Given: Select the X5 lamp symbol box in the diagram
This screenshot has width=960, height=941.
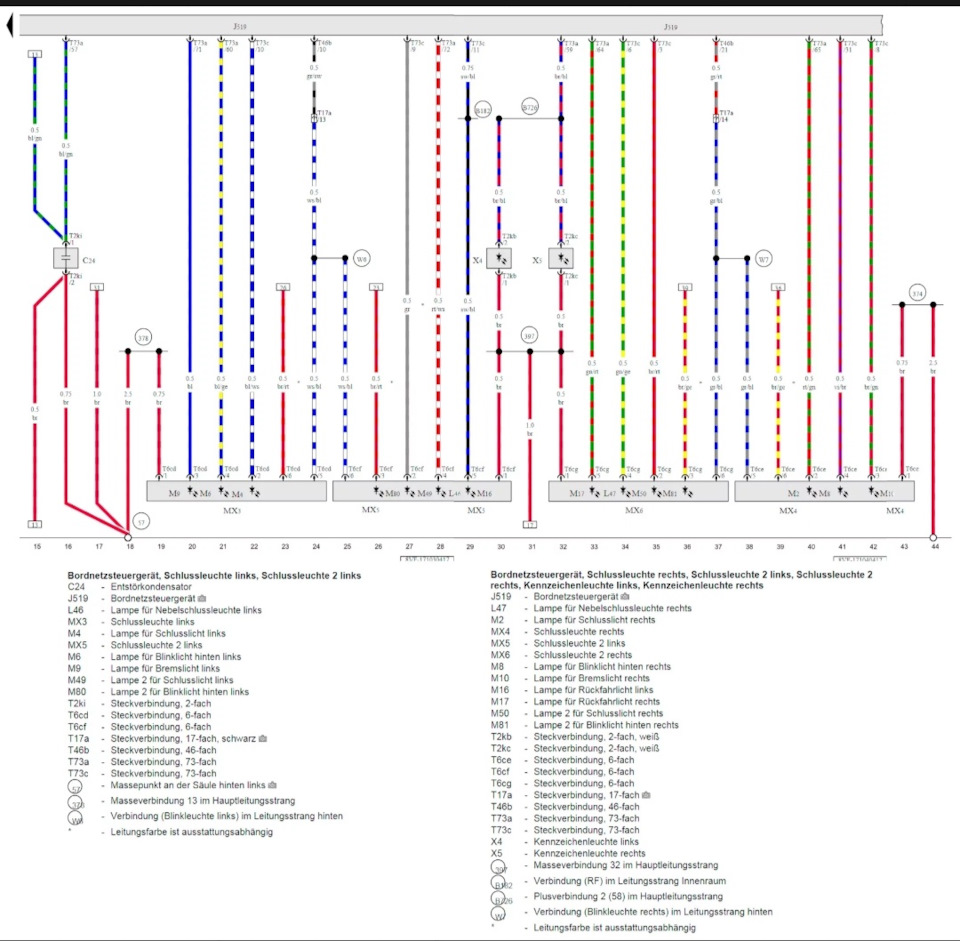Looking at the screenshot, I should (x=561, y=258).
